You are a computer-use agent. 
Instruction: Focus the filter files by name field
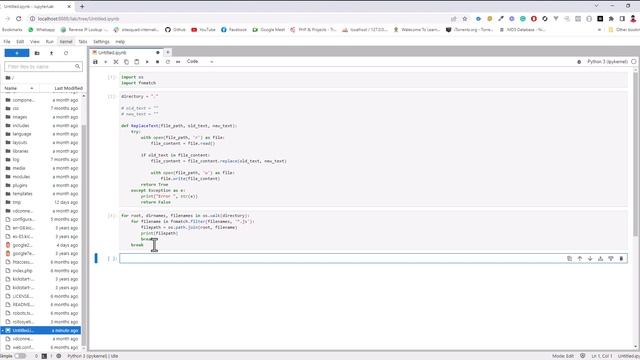(x=43, y=67)
